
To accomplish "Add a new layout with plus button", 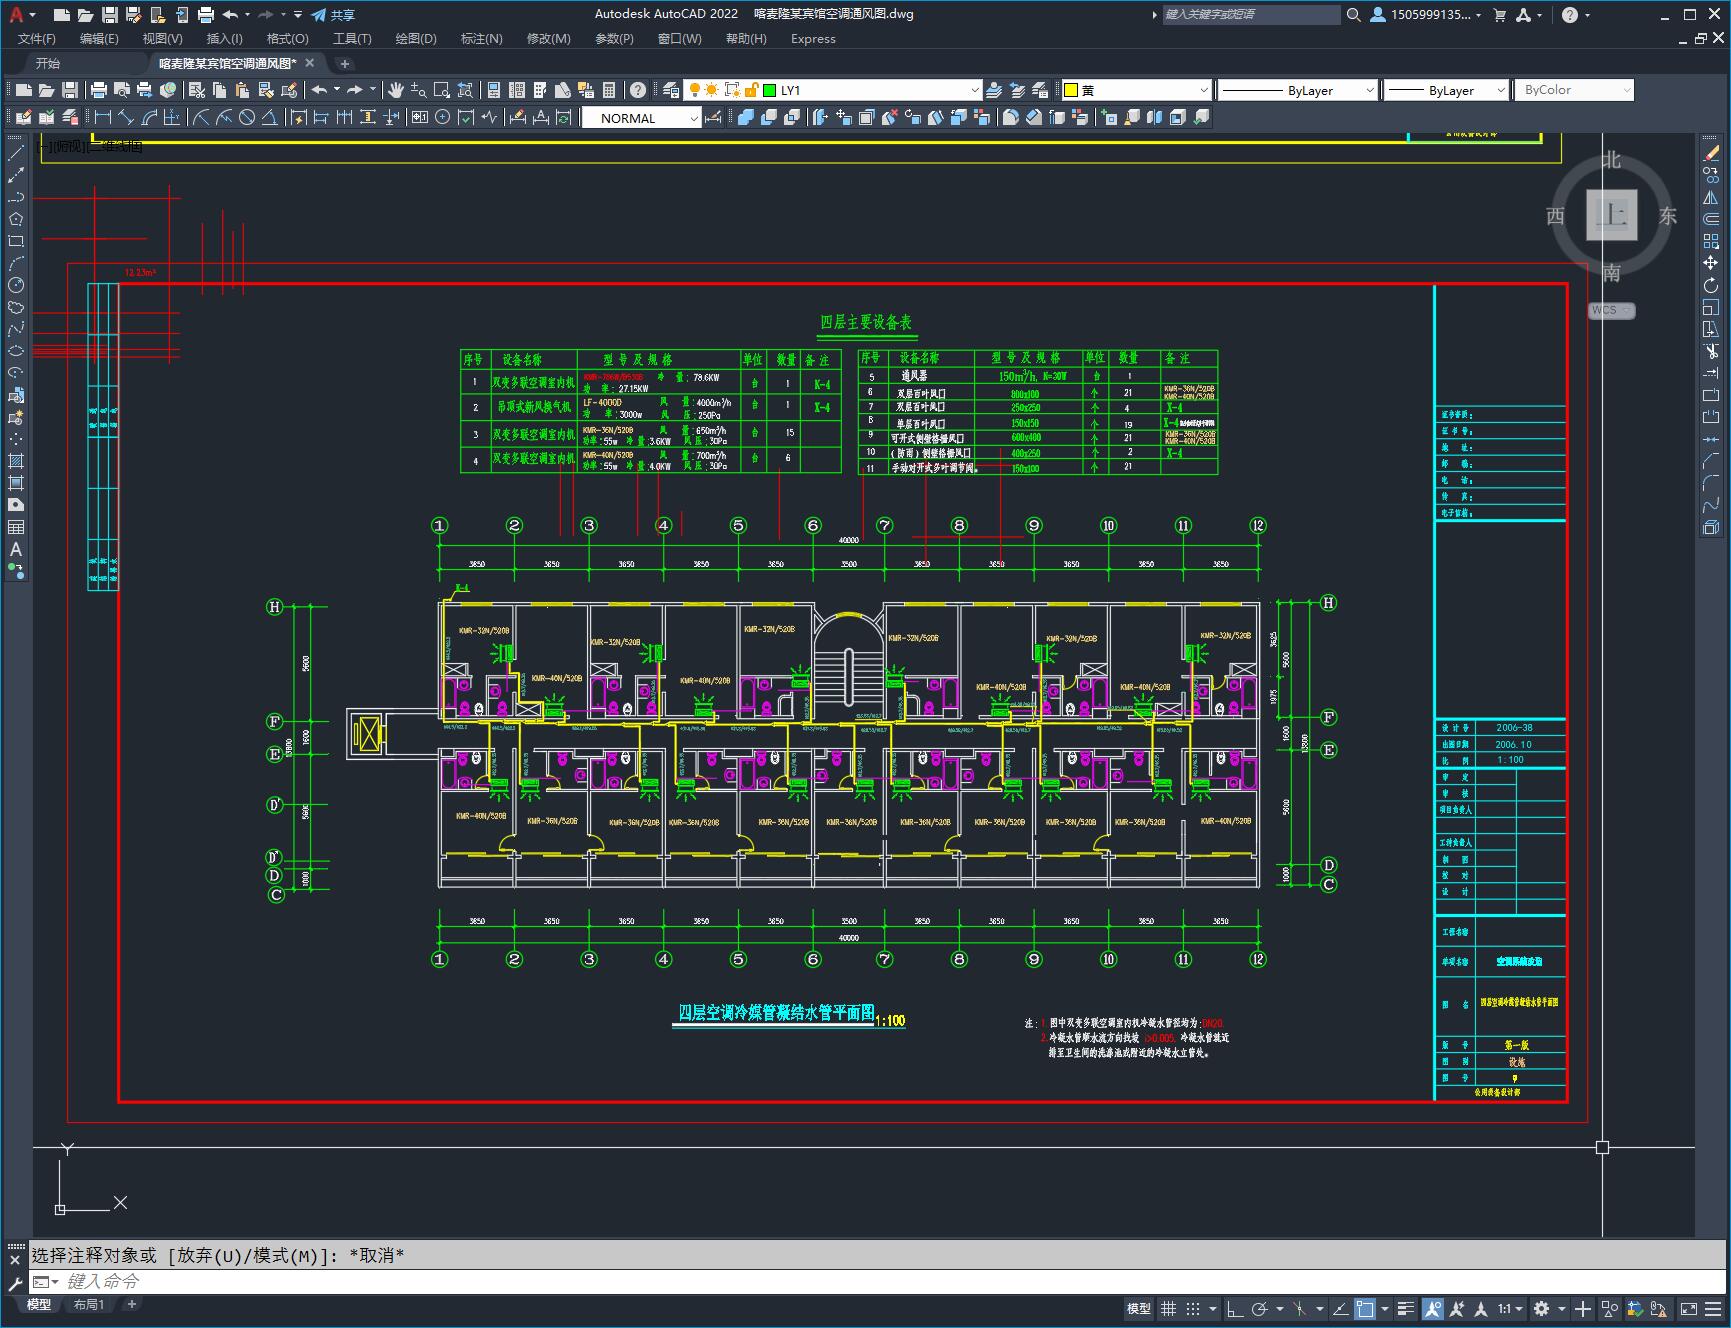I will click(x=131, y=1304).
